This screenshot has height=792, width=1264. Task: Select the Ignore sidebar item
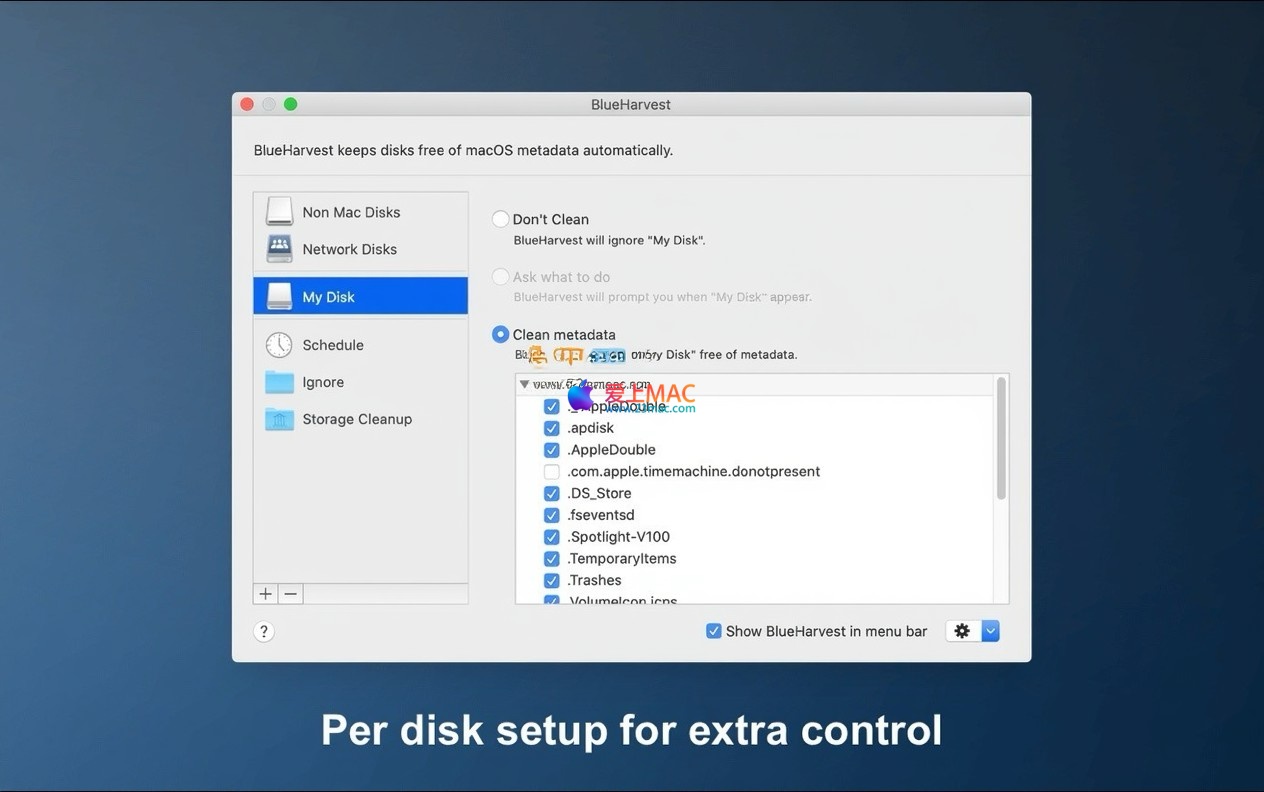coord(323,382)
